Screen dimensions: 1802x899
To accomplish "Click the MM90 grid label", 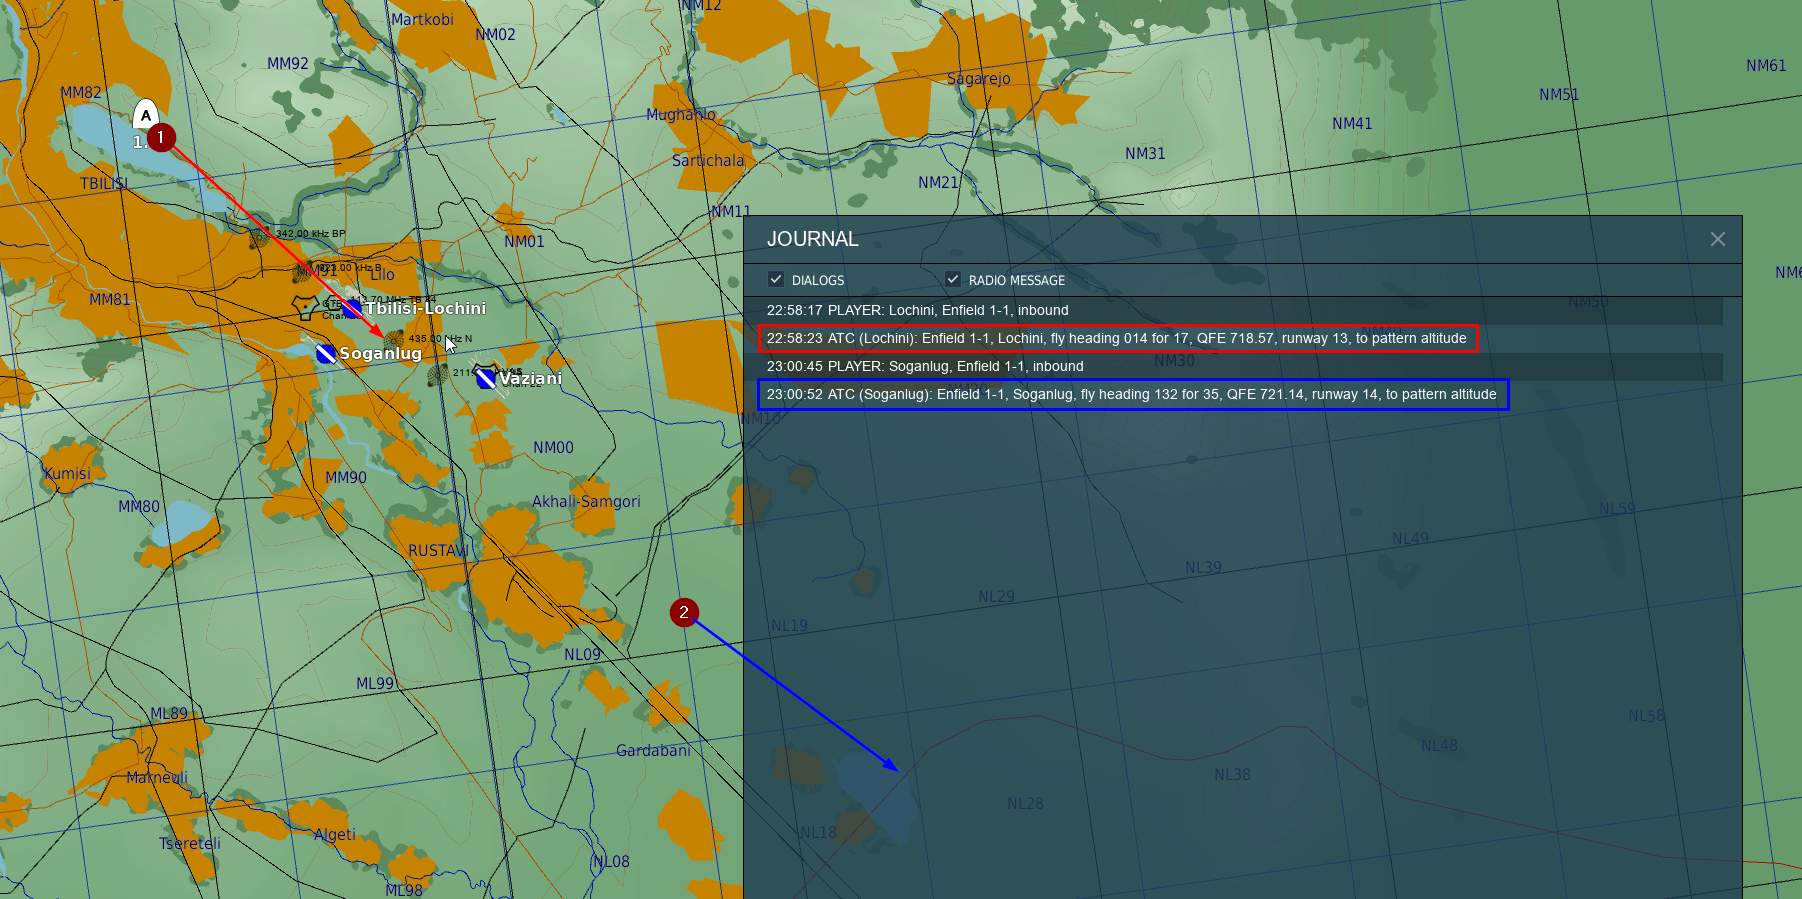I will (x=346, y=477).
